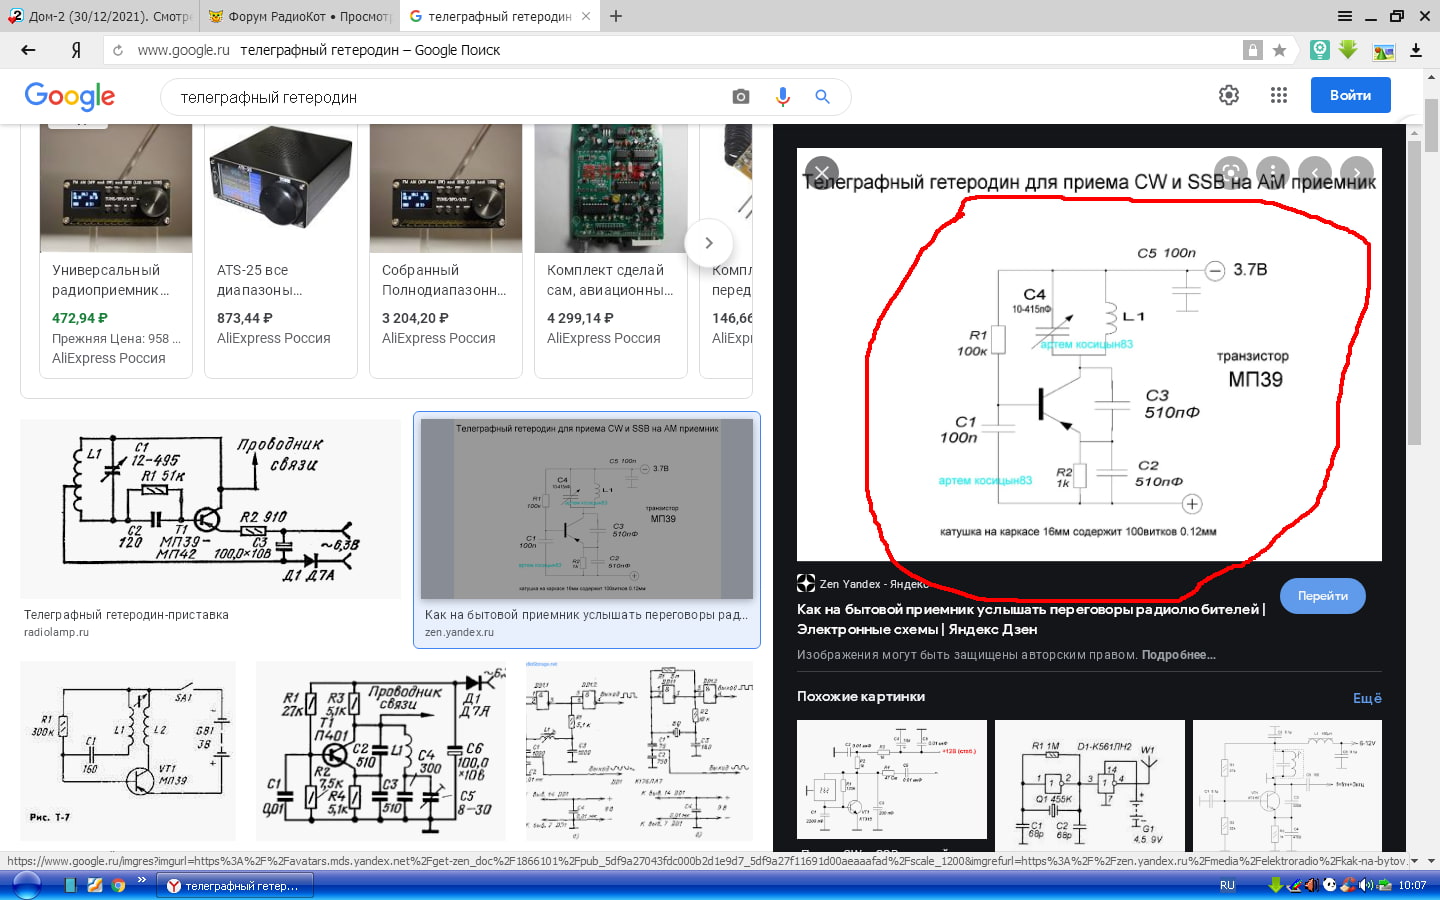Open the Google apps grid

pyautogui.click(x=1278, y=95)
